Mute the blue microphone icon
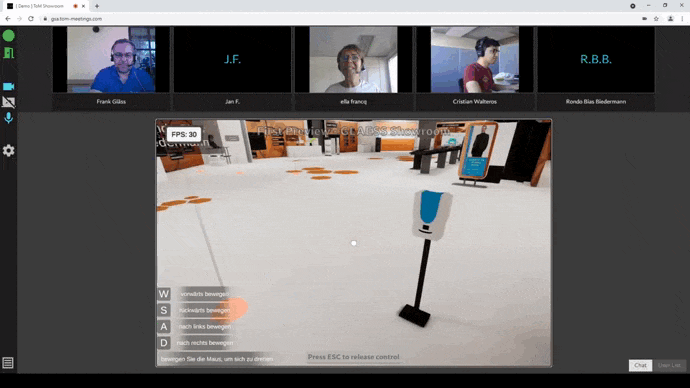 coord(8,118)
